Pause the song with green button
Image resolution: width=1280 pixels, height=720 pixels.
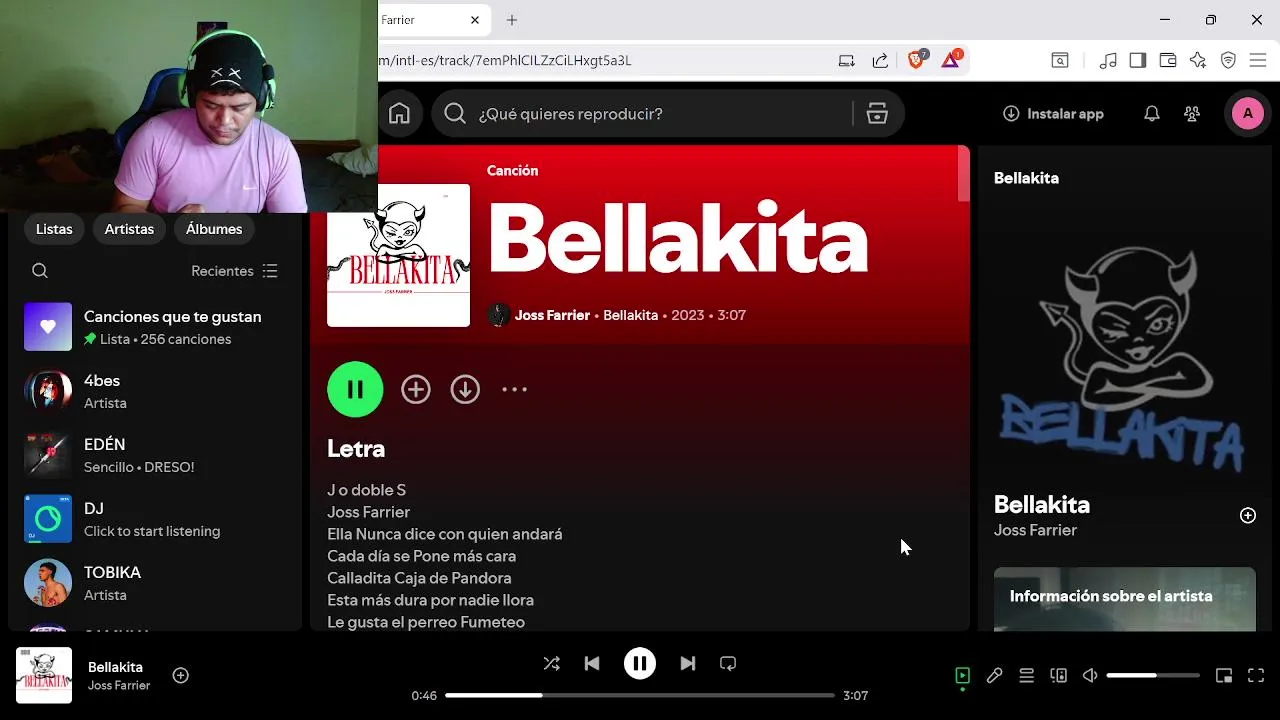click(x=355, y=389)
